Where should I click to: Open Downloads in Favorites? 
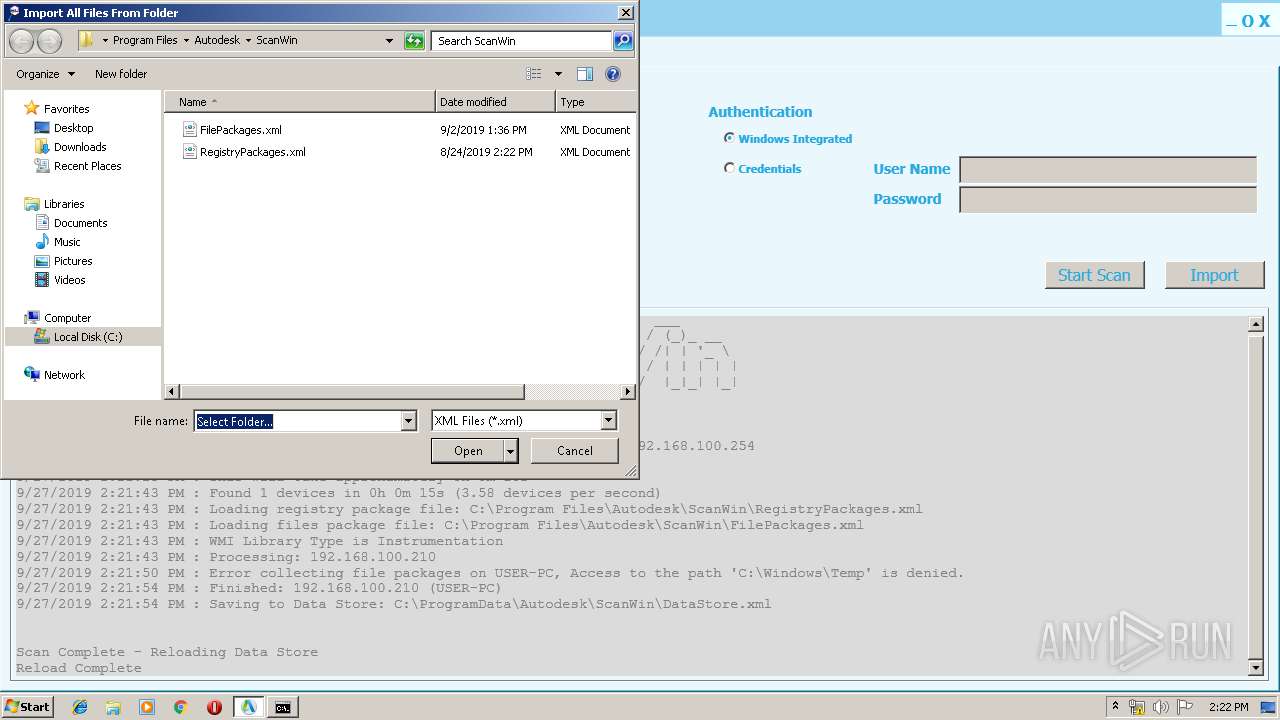80,147
